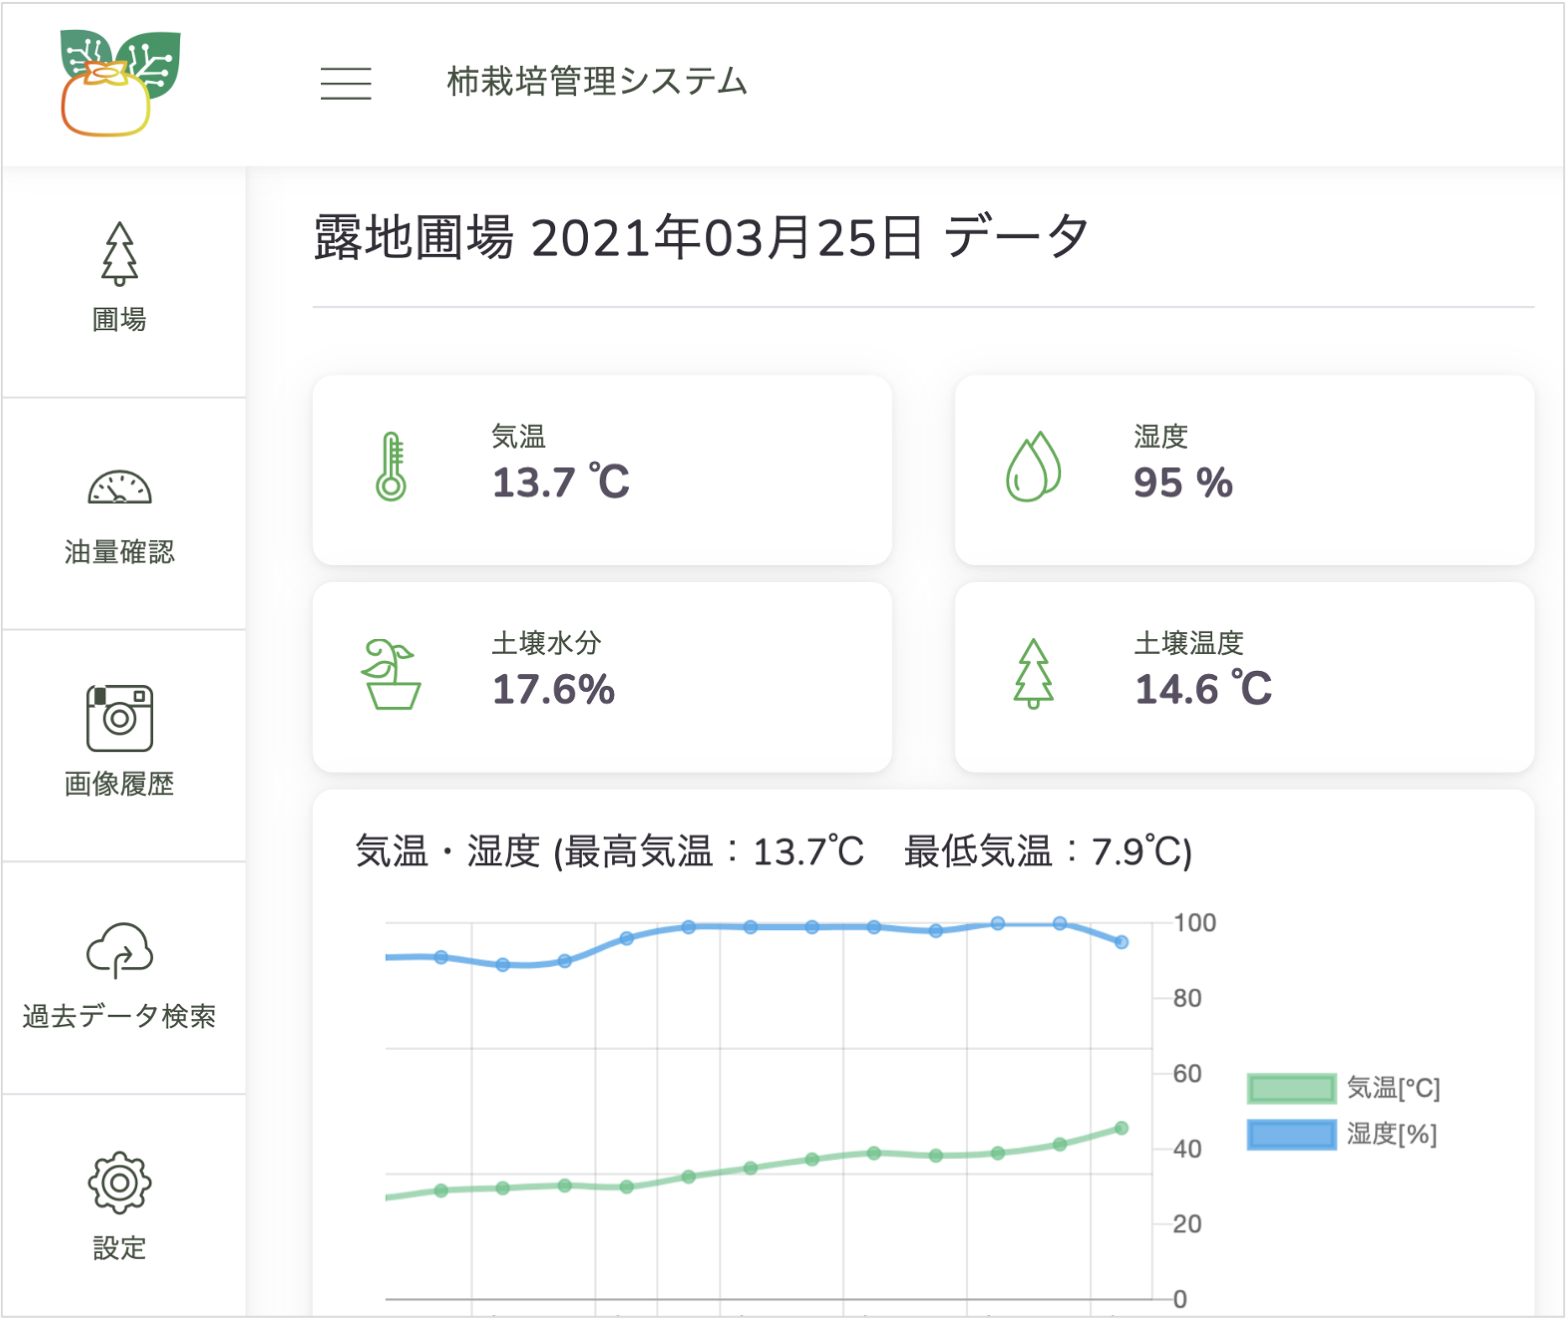Click the 設定 sidebar label
The width and height of the screenshot is (1567, 1323).
click(119, 1248)
